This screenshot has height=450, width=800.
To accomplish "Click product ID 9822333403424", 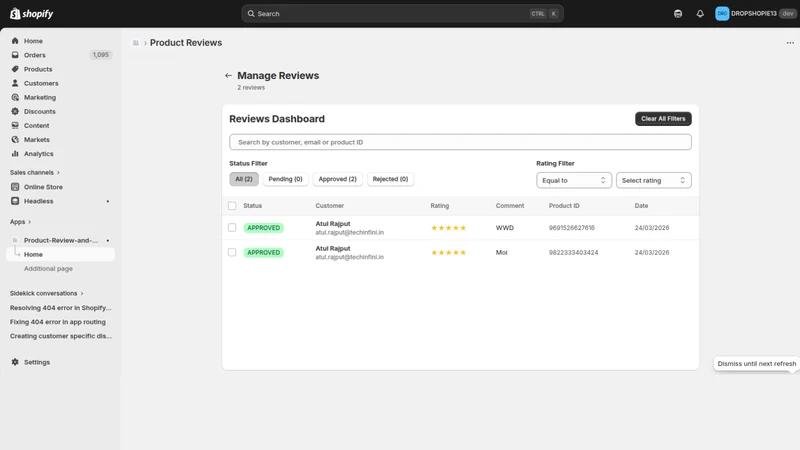I will 573,253.
